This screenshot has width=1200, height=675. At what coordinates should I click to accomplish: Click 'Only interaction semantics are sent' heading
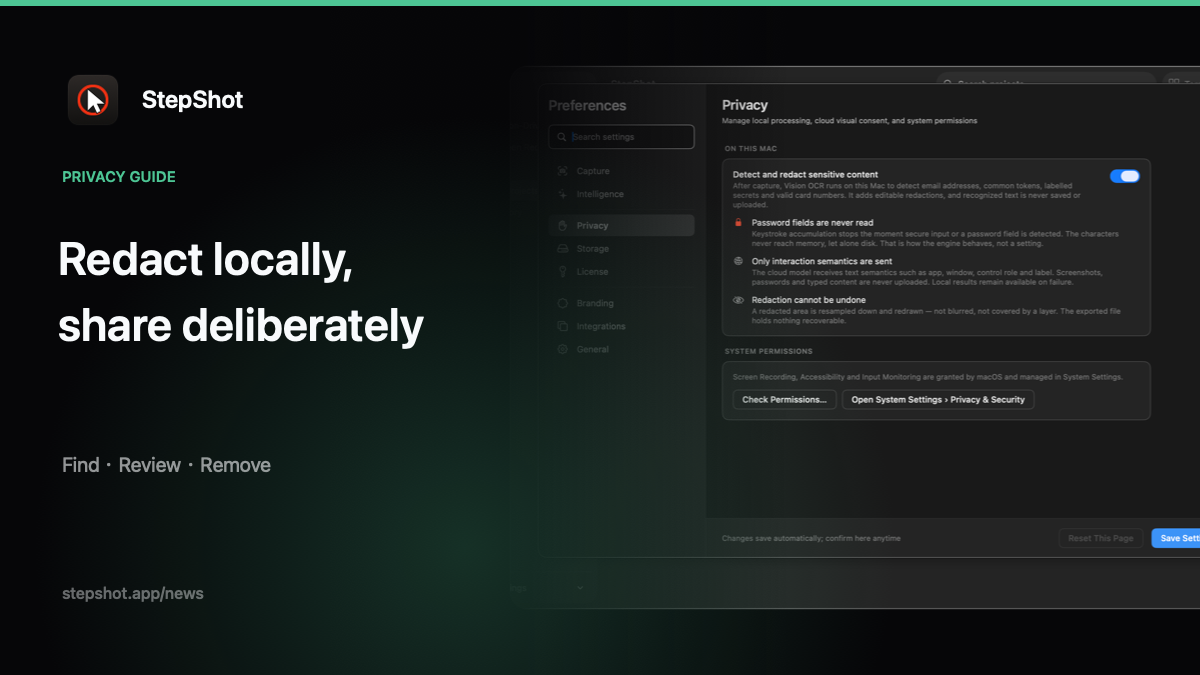coord(822,261)
